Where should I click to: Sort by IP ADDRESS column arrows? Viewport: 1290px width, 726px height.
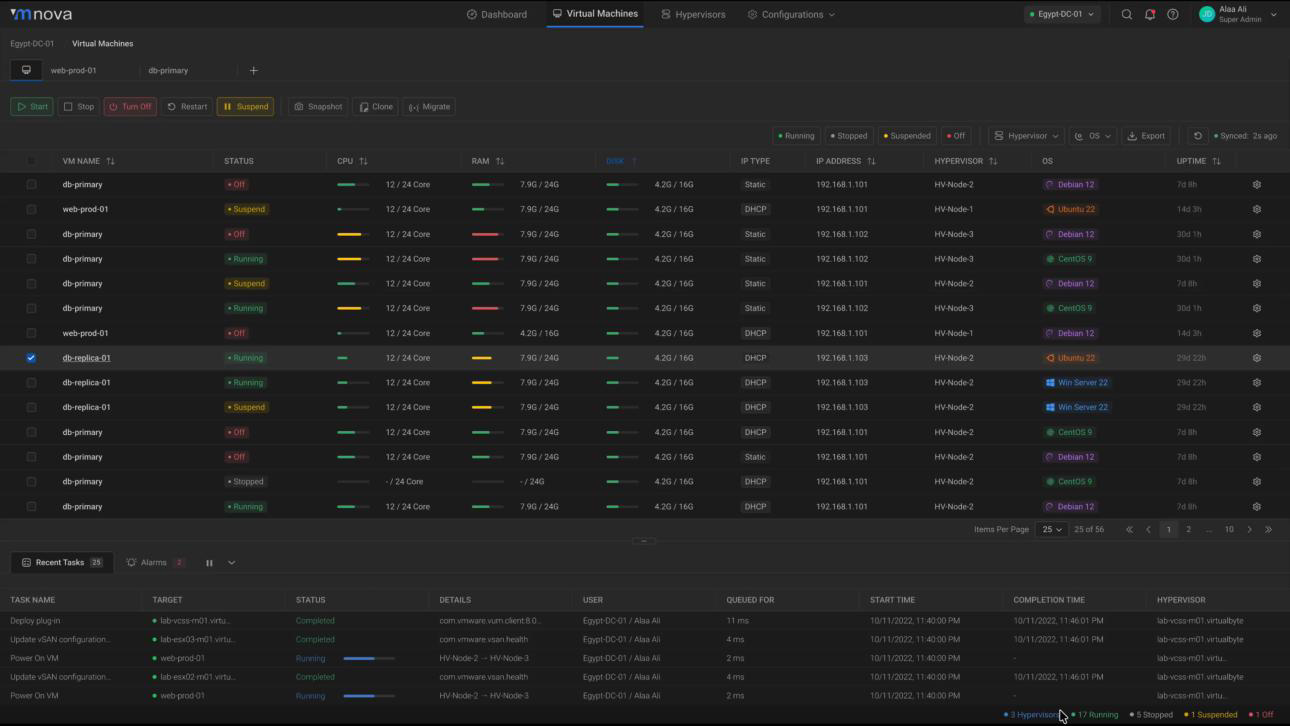point(871,161)
